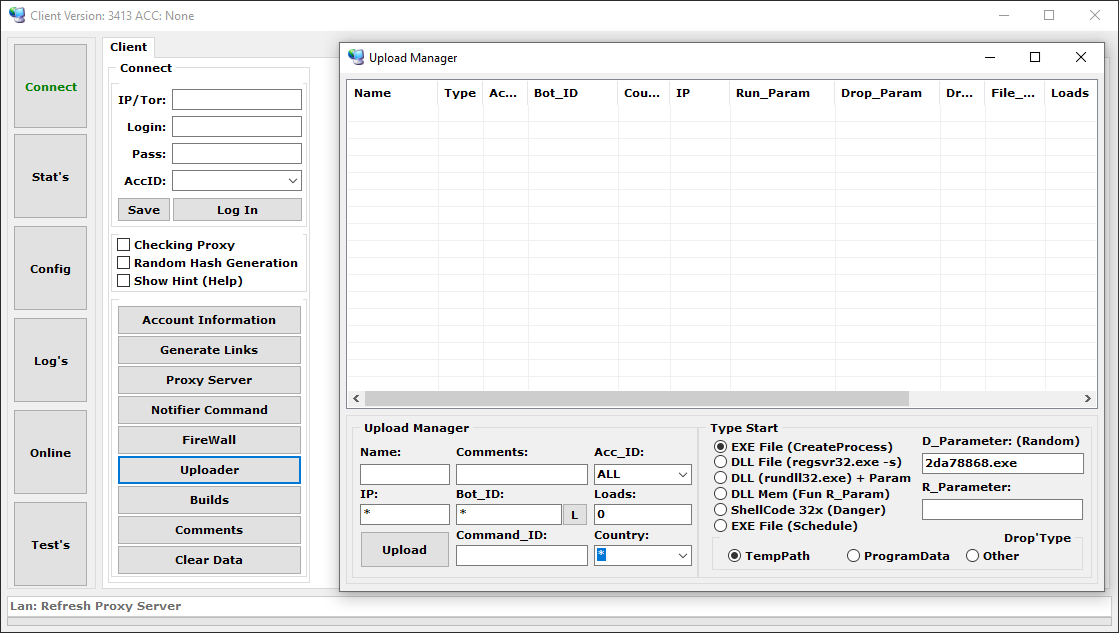Click the L button beside Bot_ID

click(x=574, y=515)
